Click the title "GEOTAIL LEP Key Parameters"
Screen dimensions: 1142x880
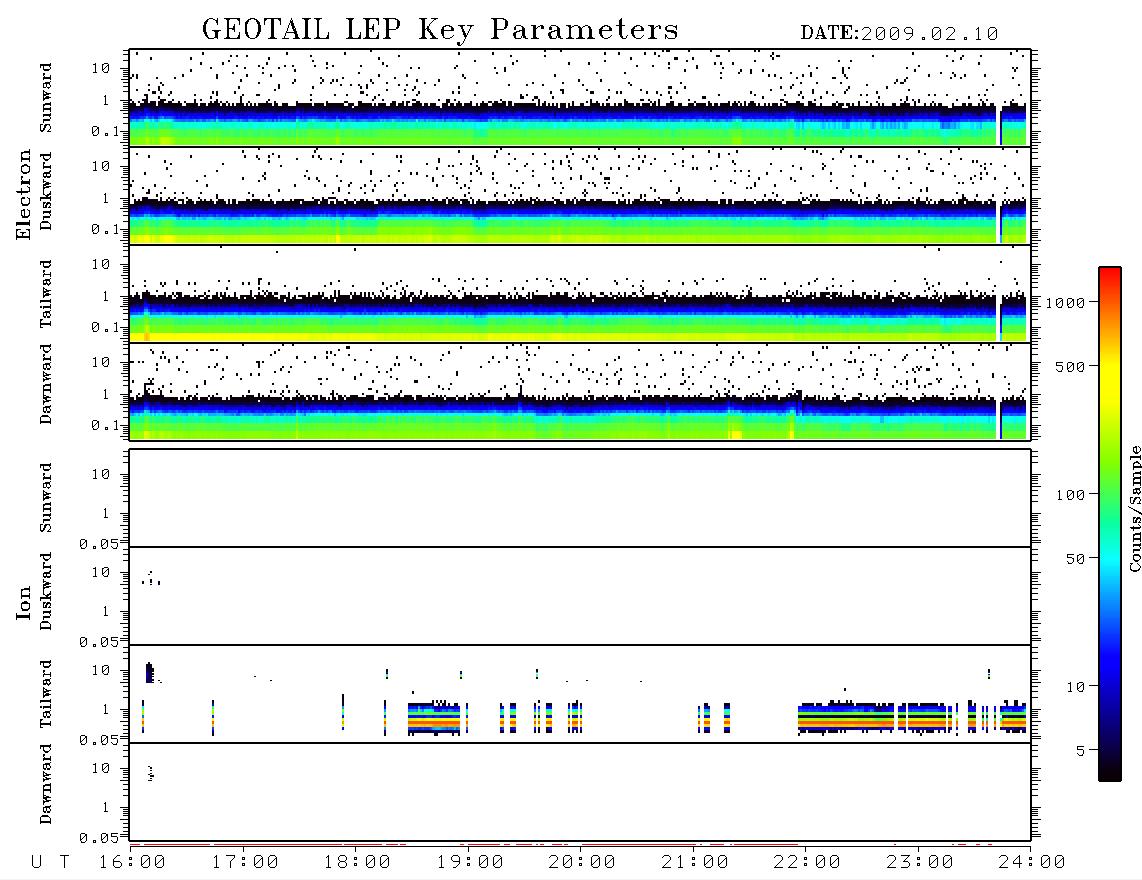(x=440, y=30)
